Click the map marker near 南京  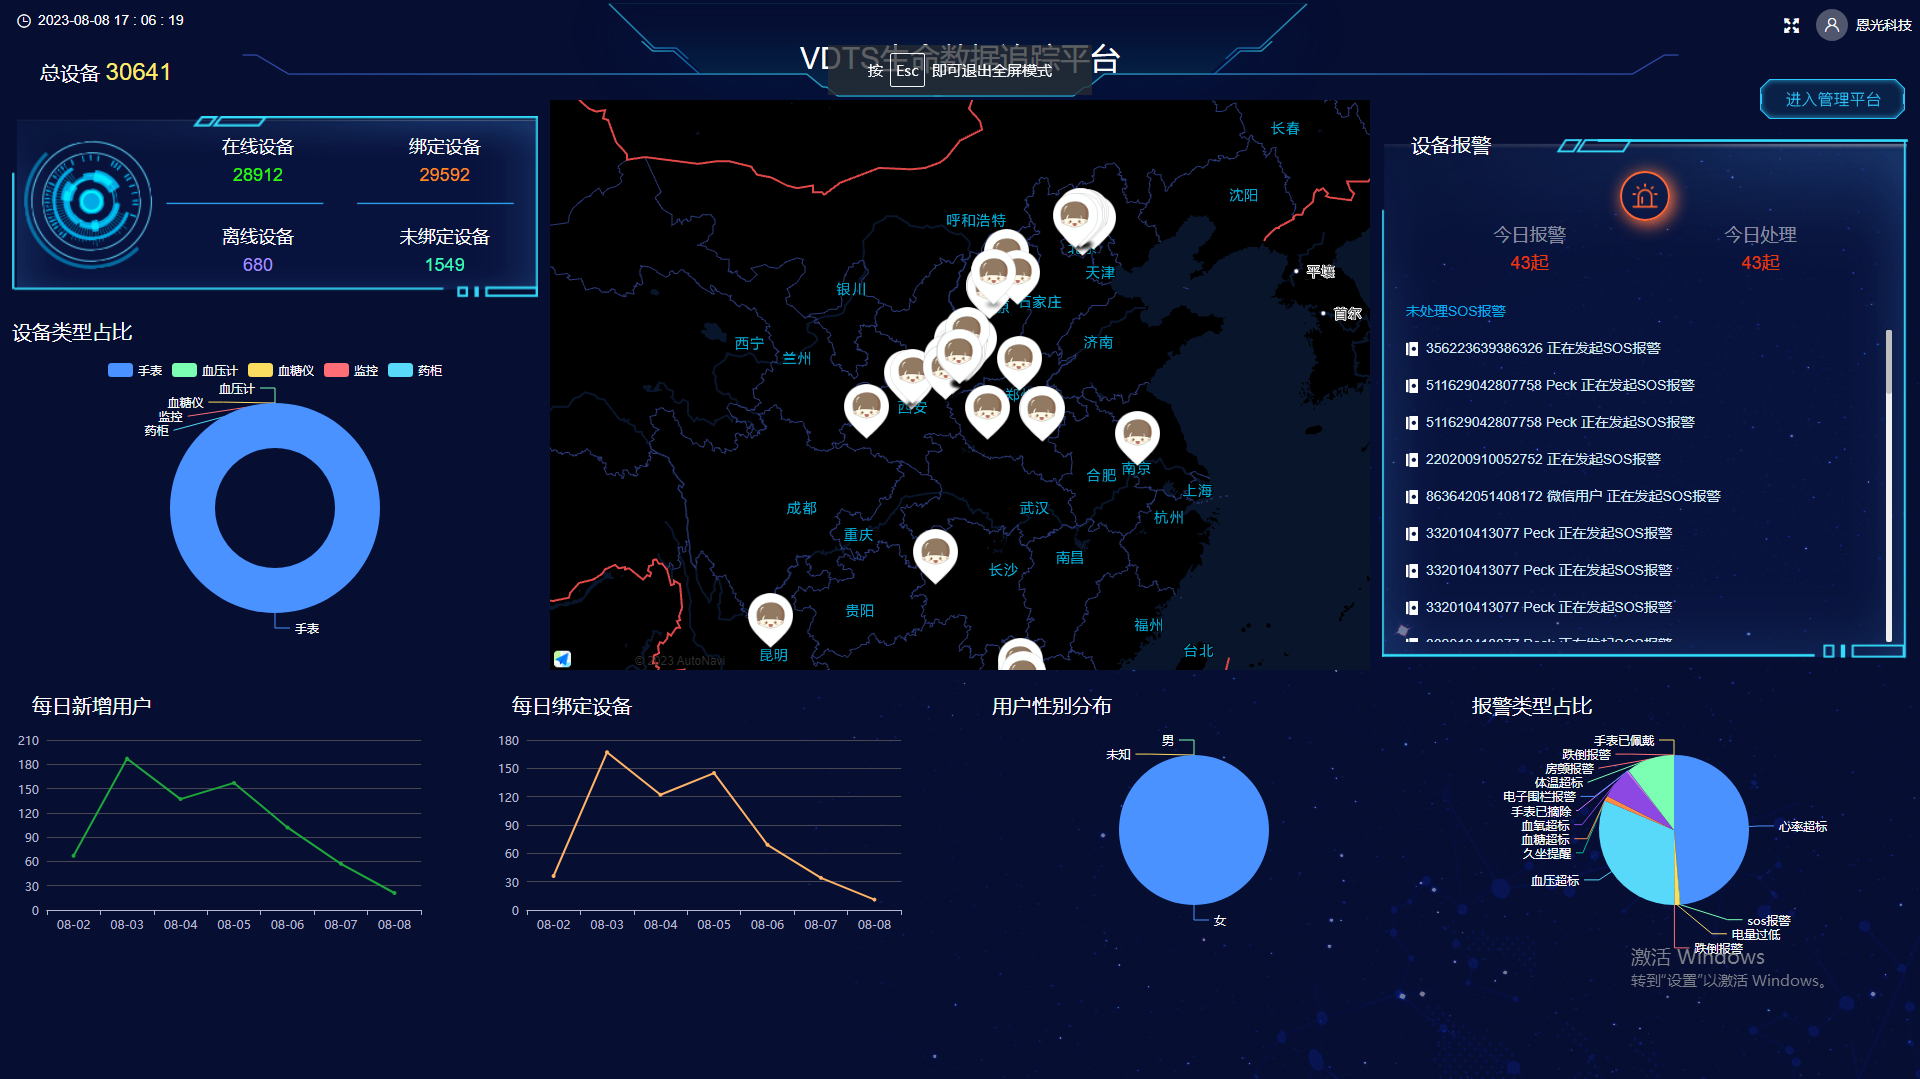point(1137,435)
